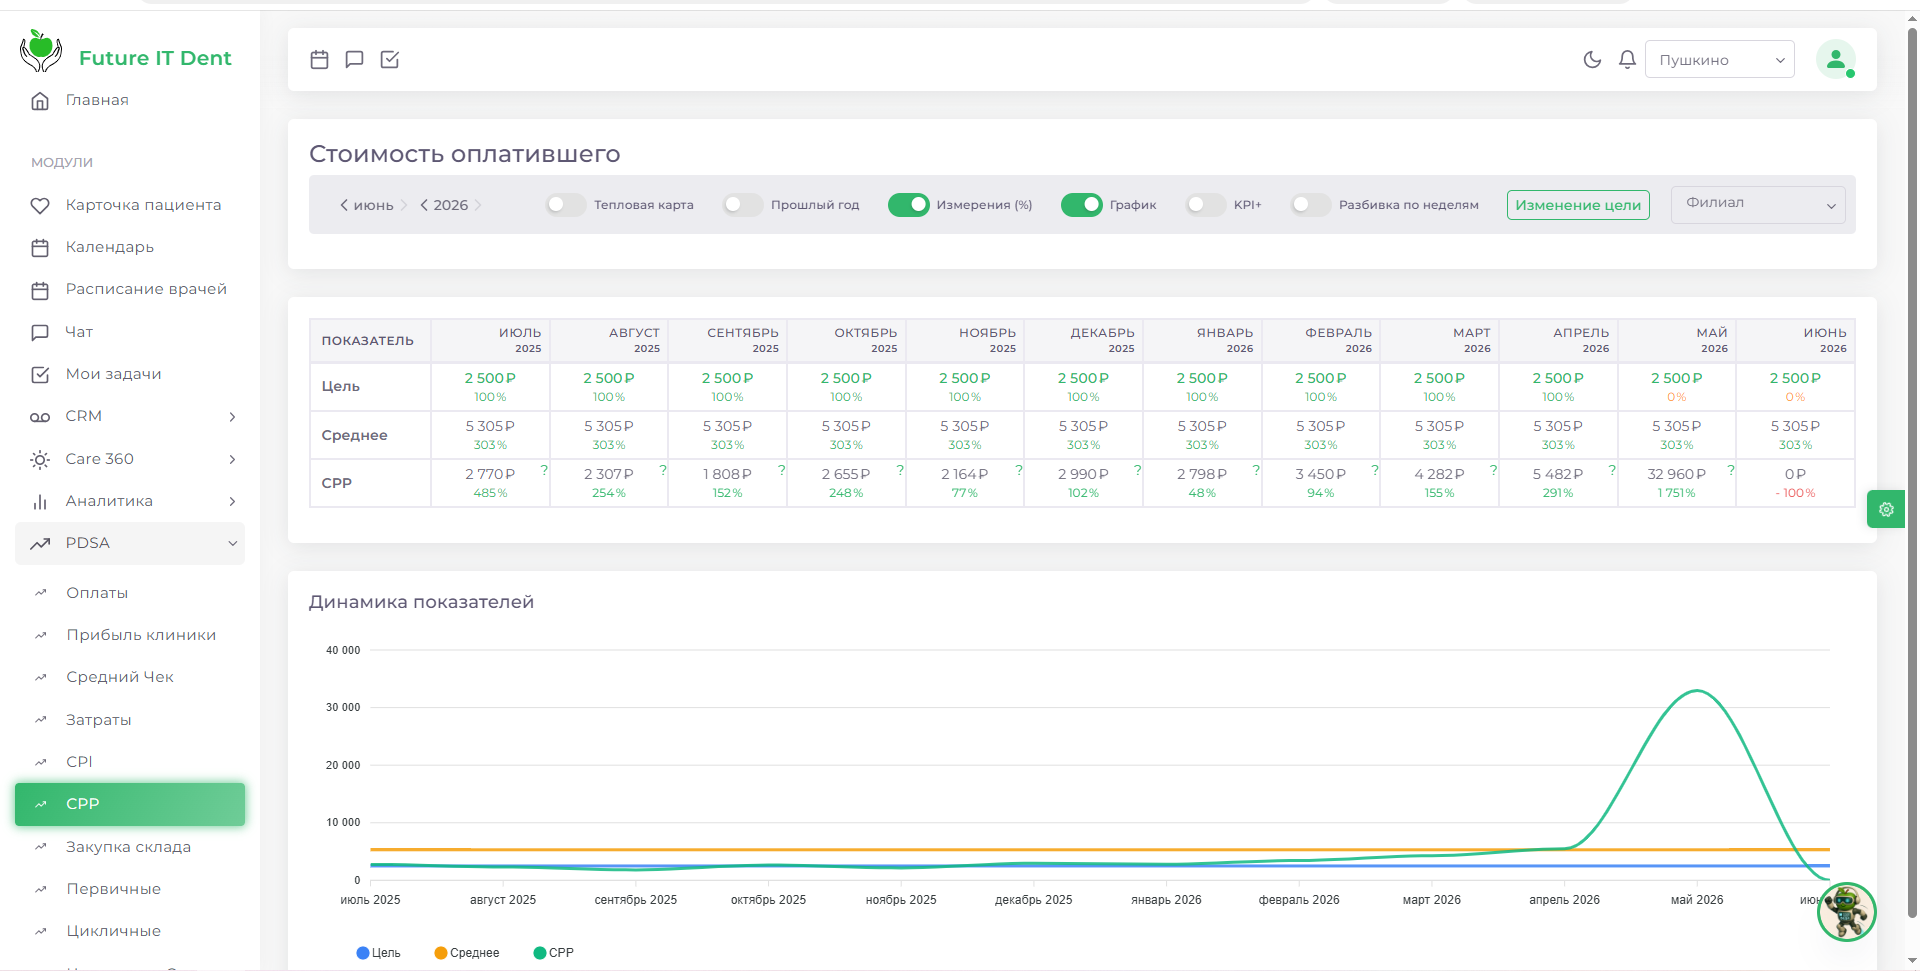Screen dimensions: 1920x971
Task: Open the user profile avatar
Action: tap(1836, 60)
